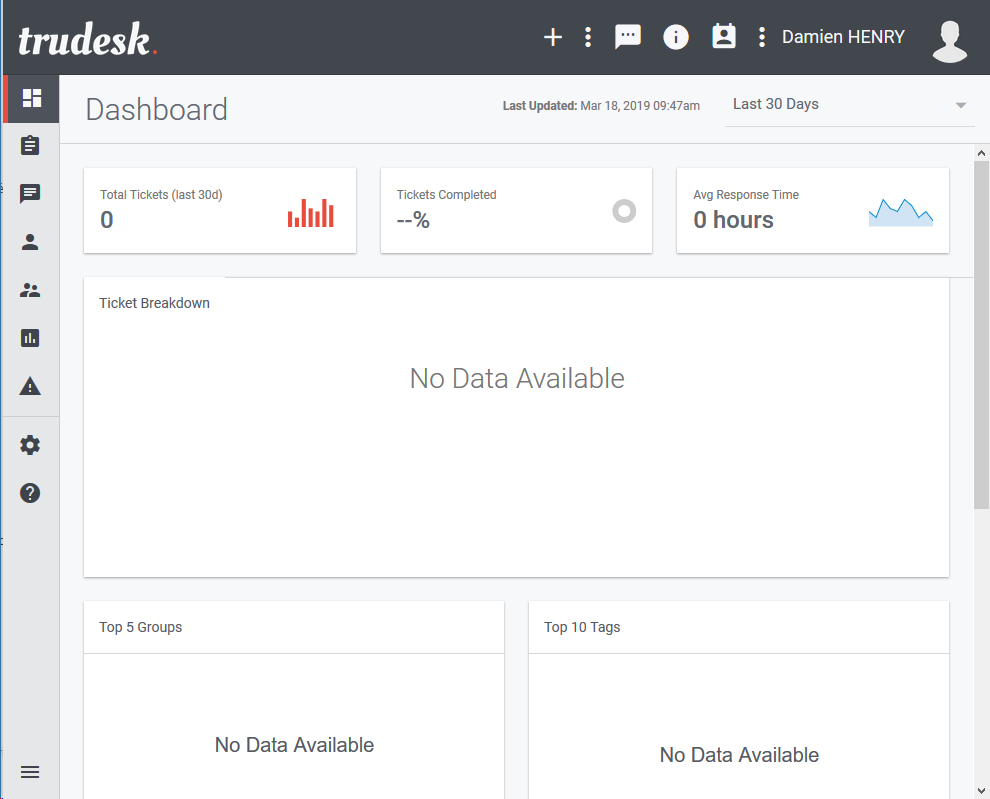Open the vertical dots menu beside Damien HENRY

tap(762, 37)
